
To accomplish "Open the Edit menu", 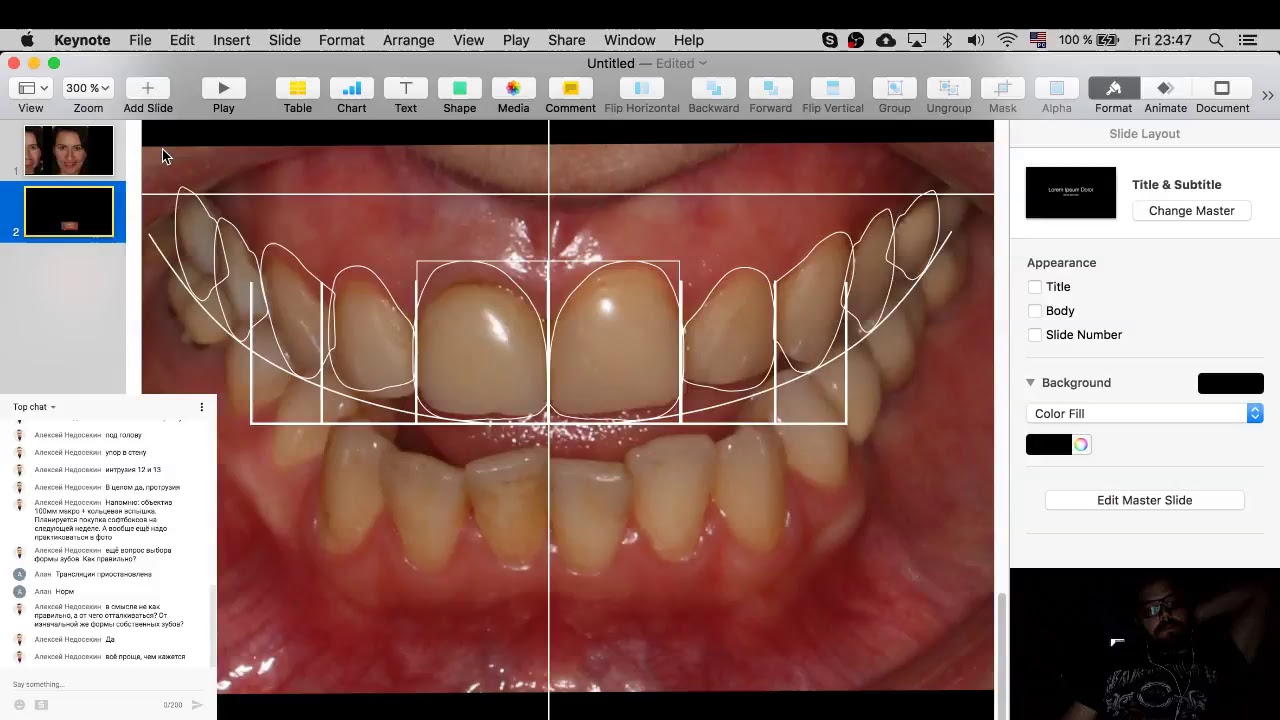I will 182,40.
